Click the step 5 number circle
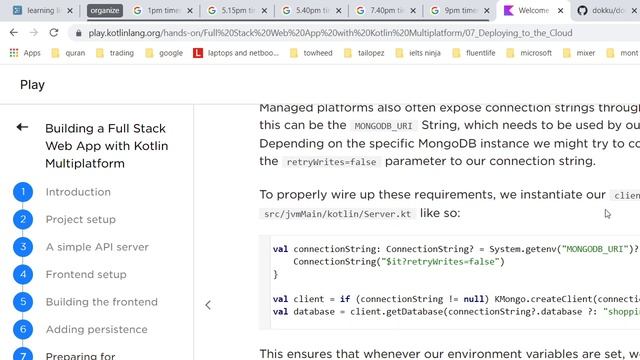Viewport: 640px width, 360px height. tap(23, 302)
